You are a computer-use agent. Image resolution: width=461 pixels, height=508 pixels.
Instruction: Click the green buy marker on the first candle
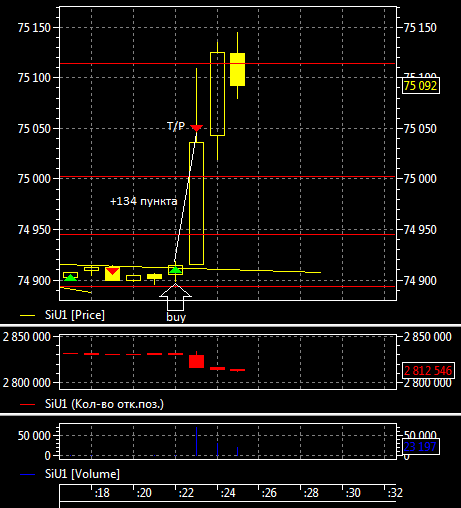70,277
